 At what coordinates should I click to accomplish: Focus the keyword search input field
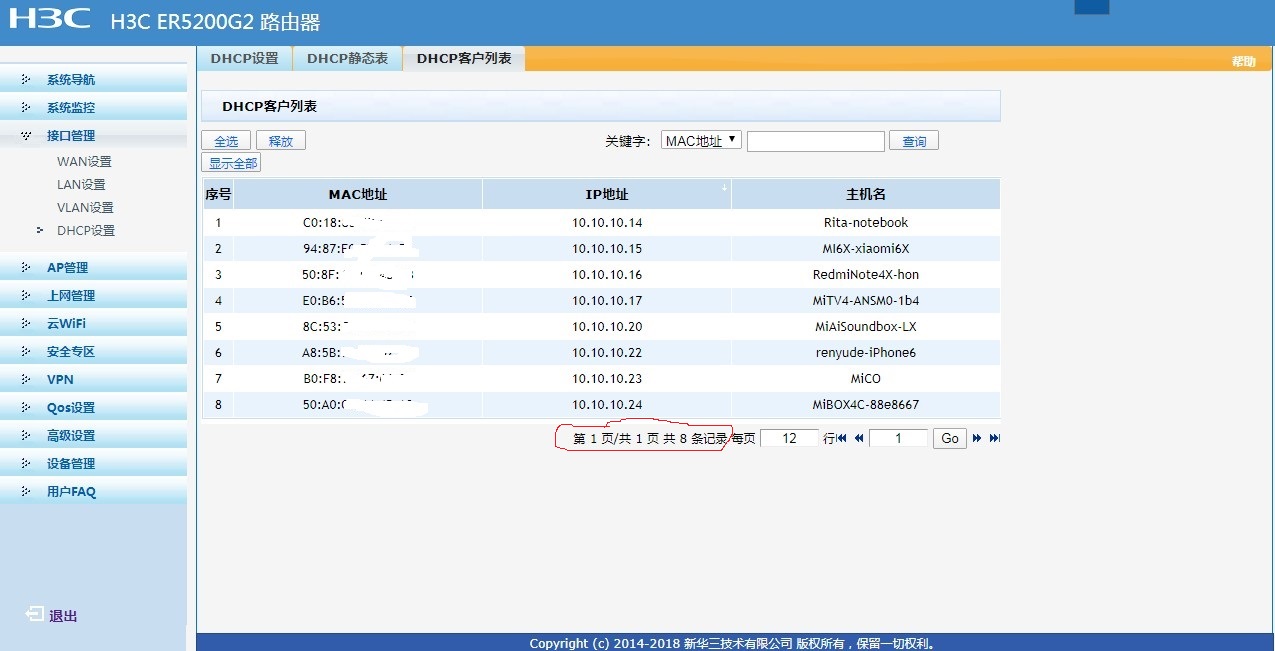816,141
